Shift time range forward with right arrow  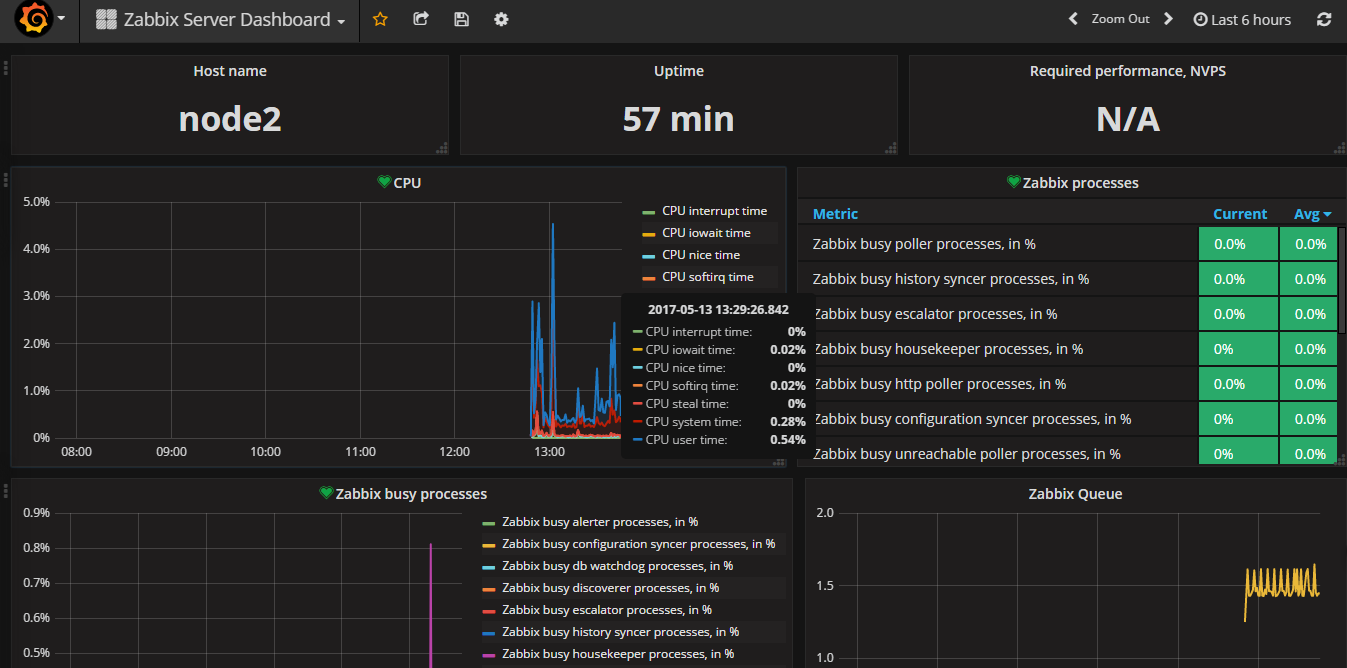[1168, 19]
